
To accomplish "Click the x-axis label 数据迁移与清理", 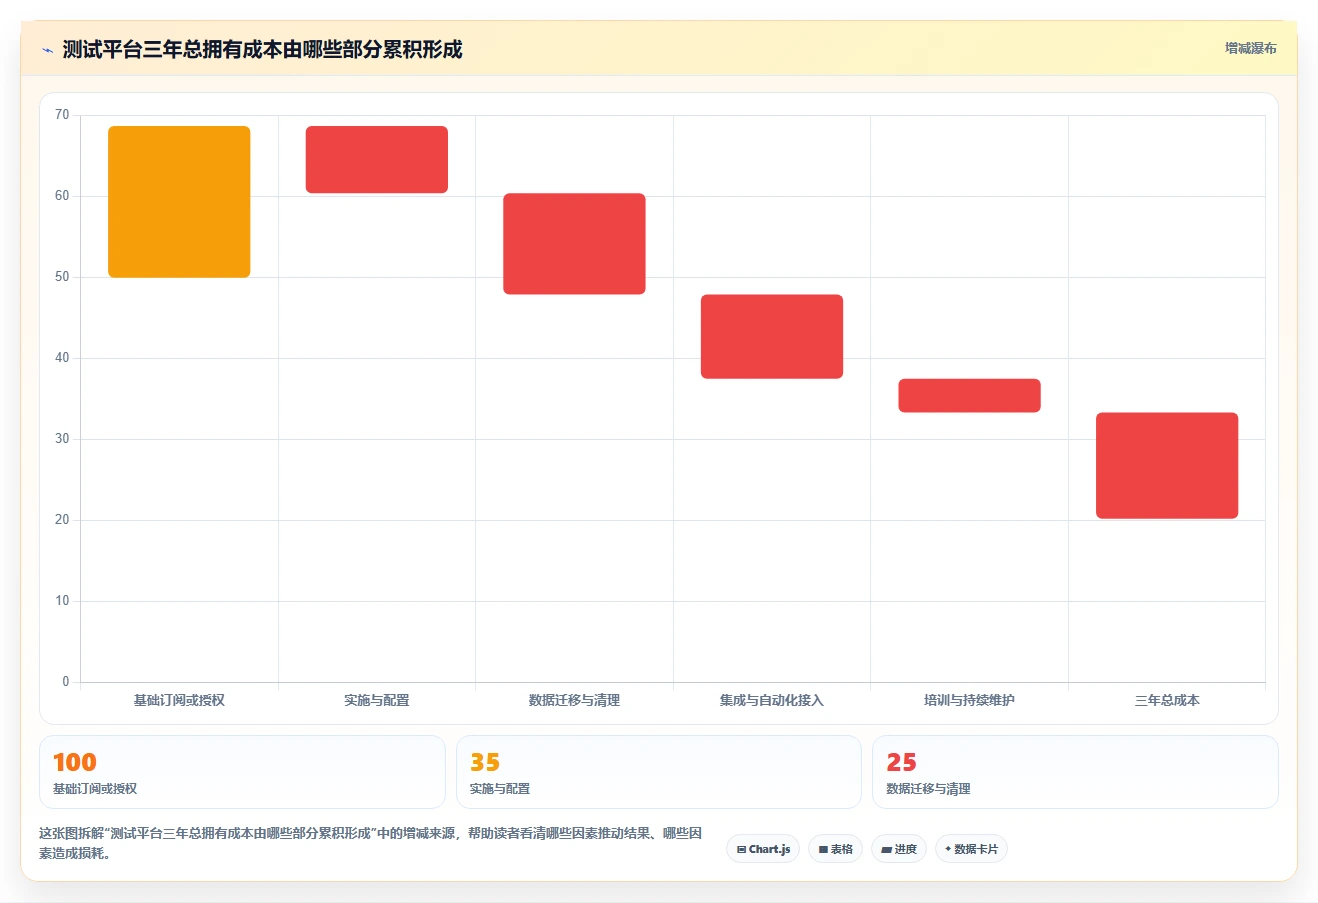I will [574, 700].
